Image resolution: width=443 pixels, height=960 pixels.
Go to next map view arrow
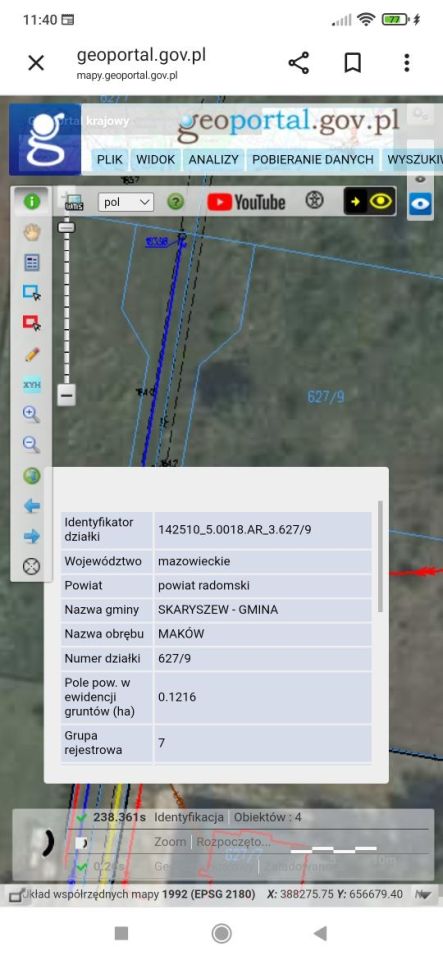pyautogui.click(x=31, y=537)
